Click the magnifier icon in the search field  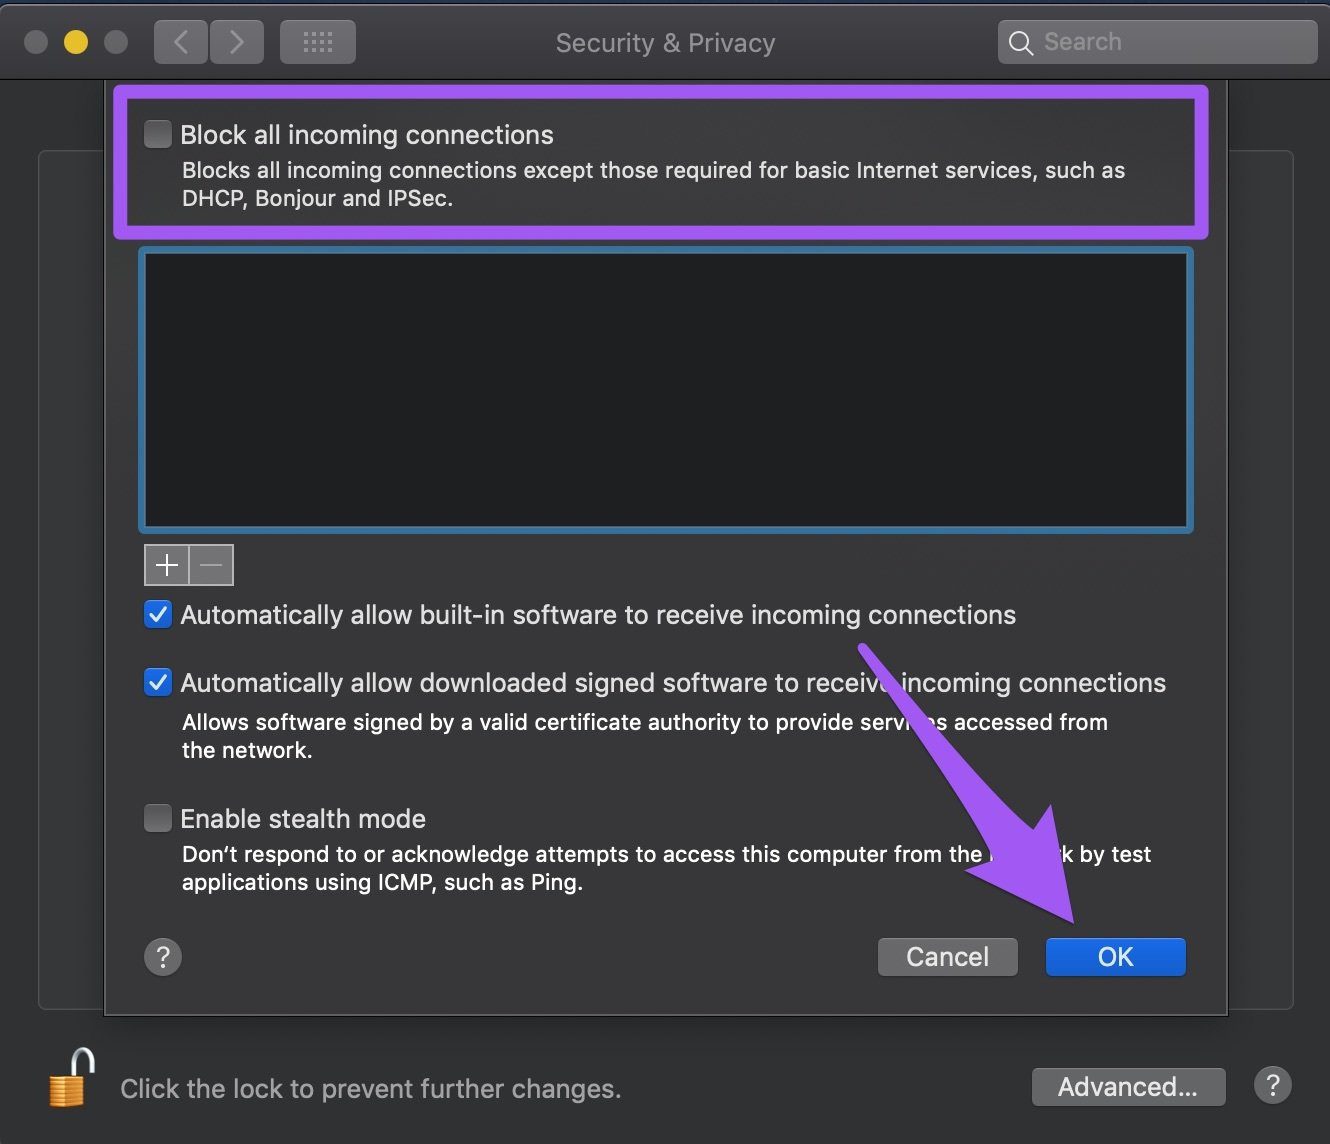click(1020, 43)
